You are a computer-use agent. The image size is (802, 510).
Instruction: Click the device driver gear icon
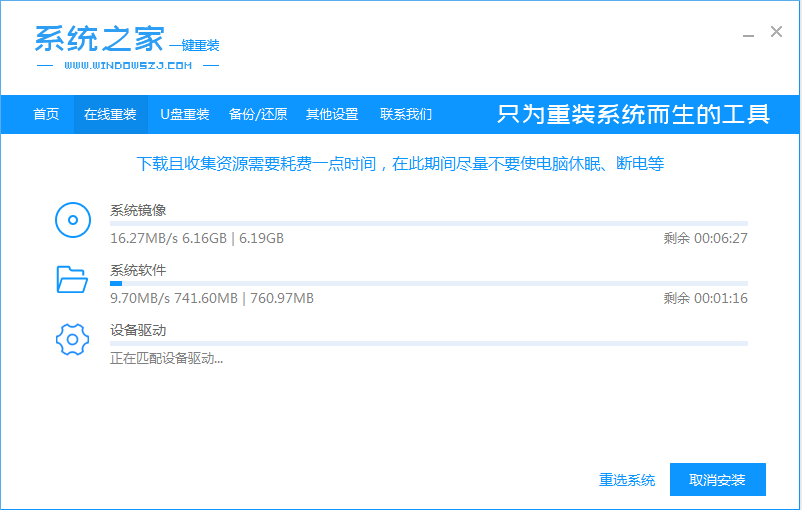click(72, 339)
